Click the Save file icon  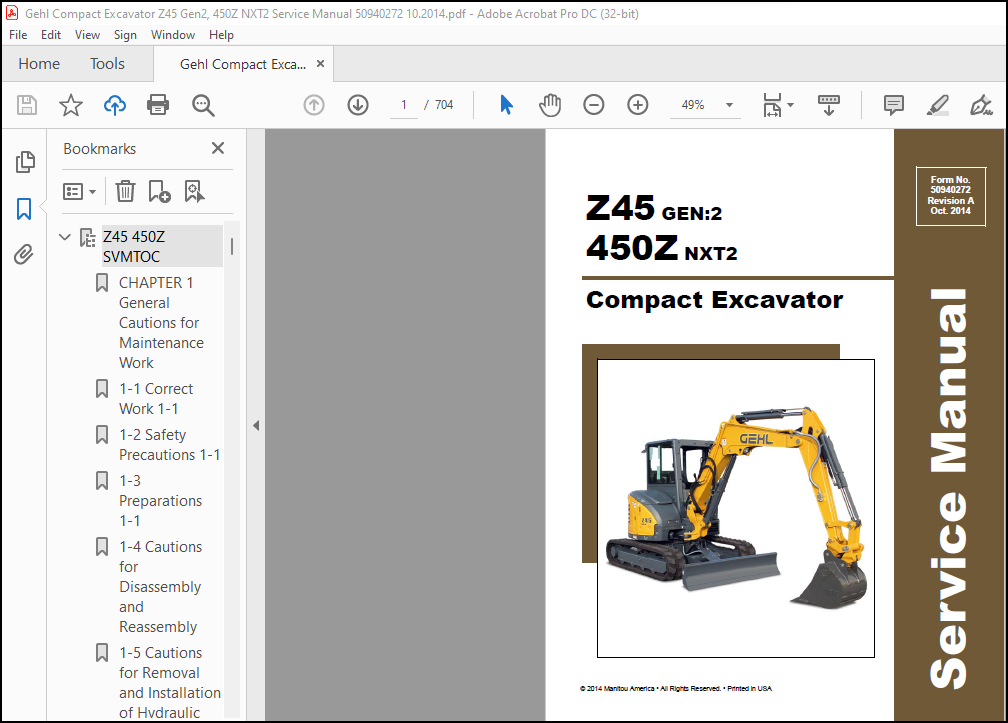26,105
